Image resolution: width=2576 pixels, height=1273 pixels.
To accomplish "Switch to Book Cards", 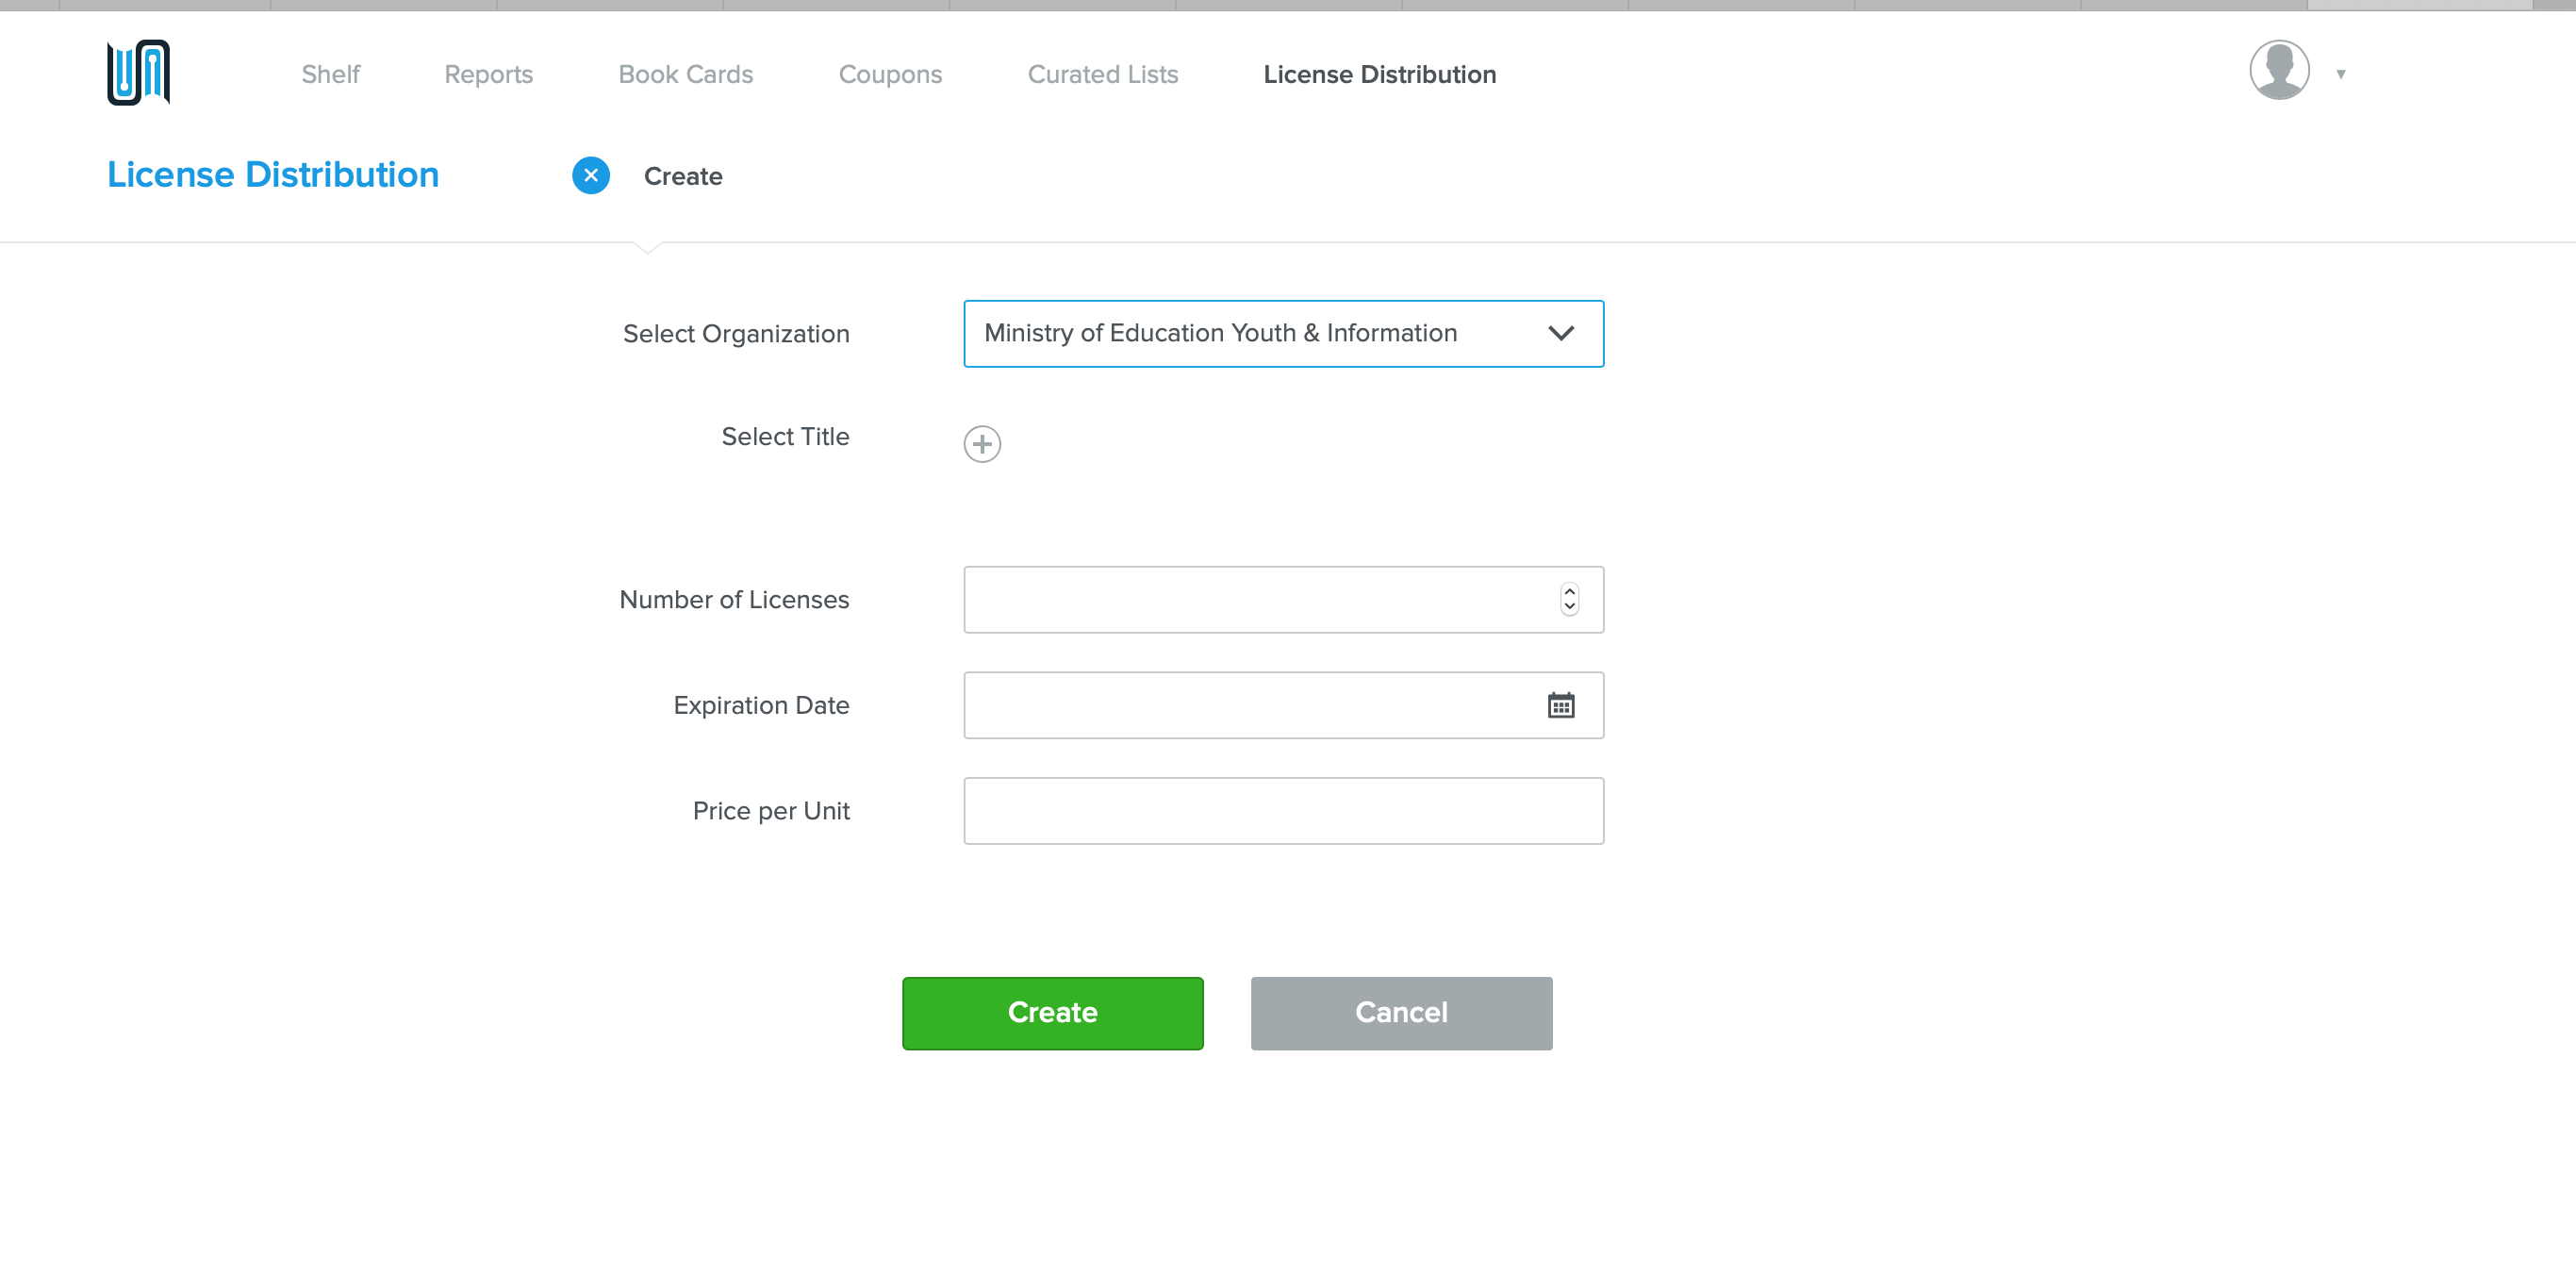I will (686, 75).
